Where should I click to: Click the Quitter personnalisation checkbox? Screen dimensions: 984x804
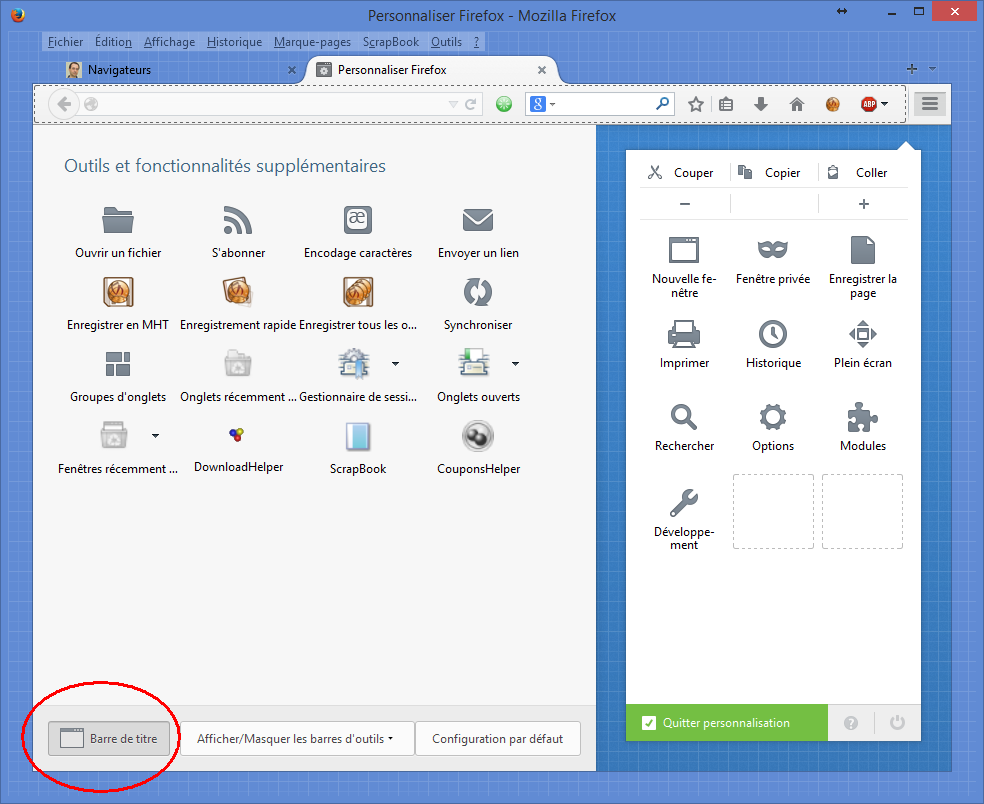click(x=649, y=723)
